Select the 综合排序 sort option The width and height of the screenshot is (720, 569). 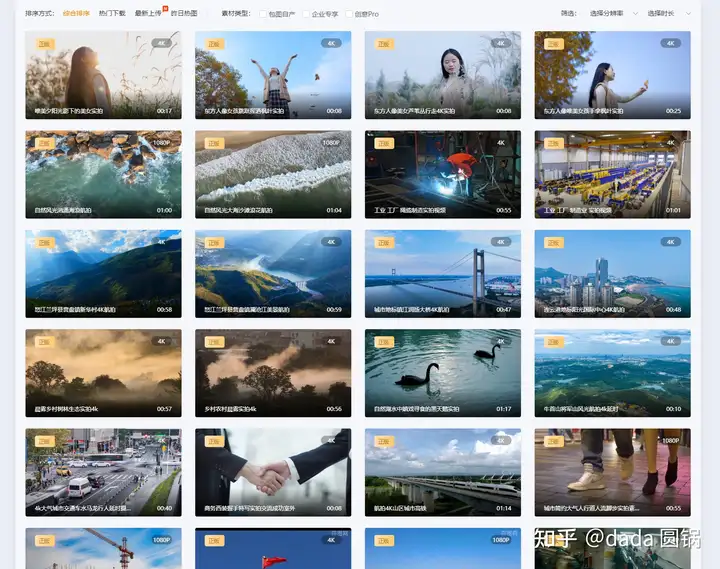(x=76, y=13)
